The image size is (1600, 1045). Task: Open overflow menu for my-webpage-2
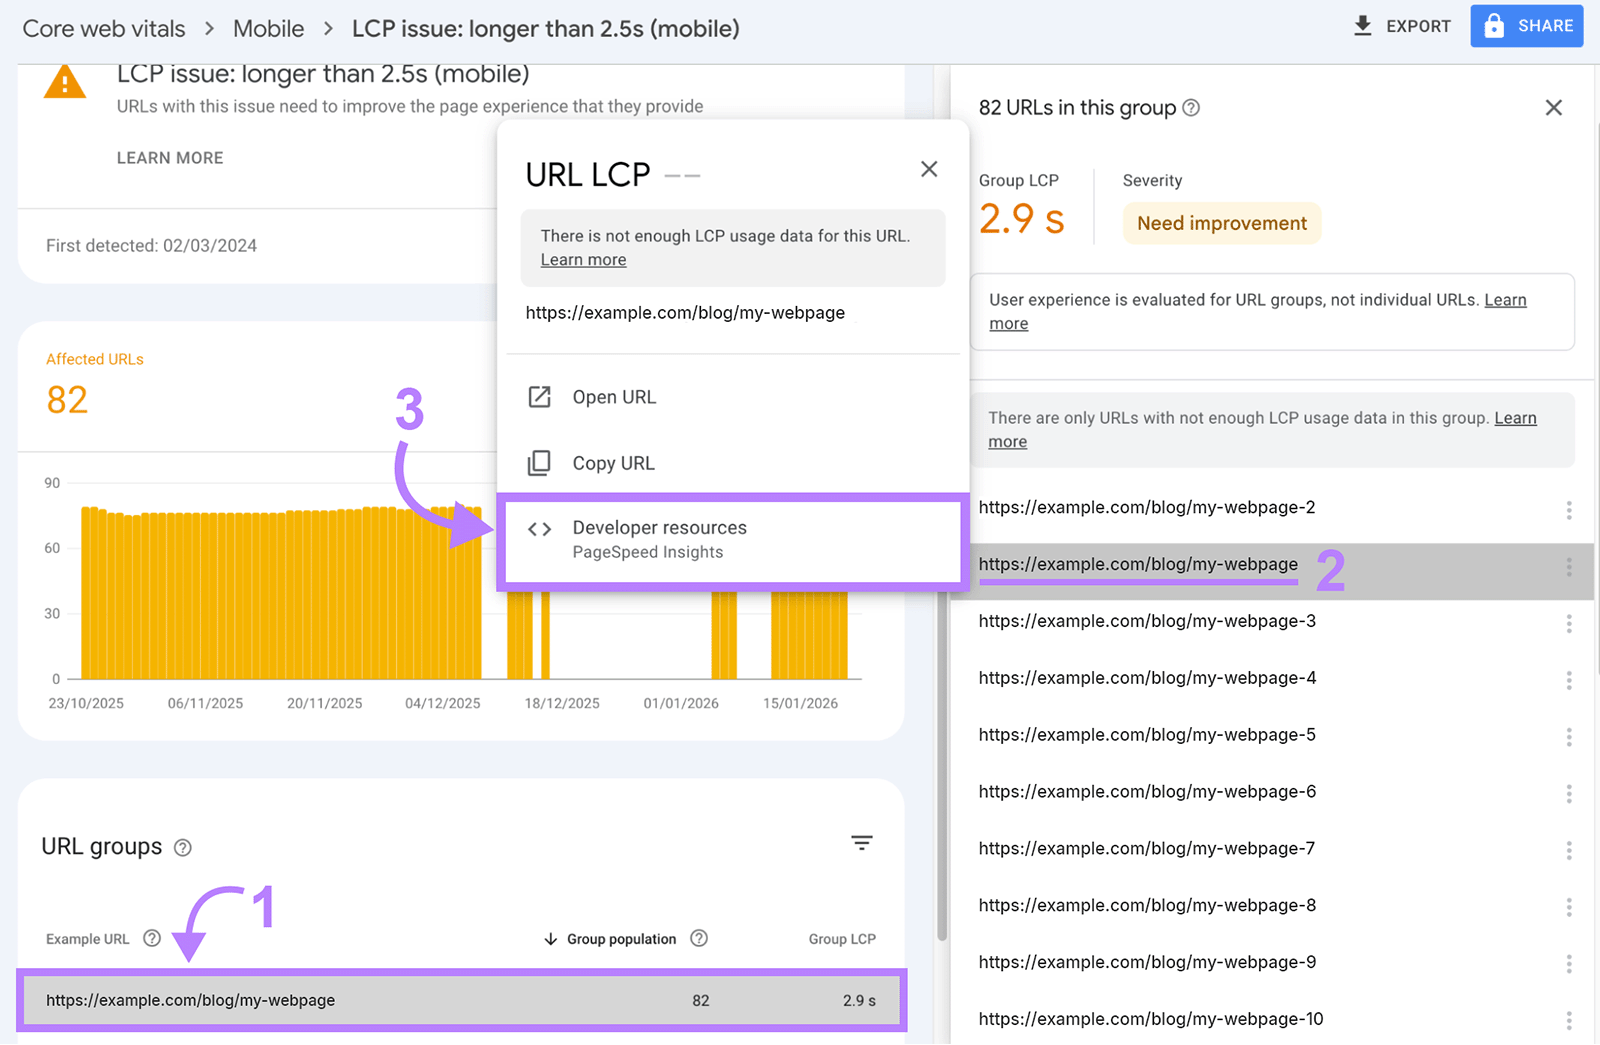click(1568, 510)
